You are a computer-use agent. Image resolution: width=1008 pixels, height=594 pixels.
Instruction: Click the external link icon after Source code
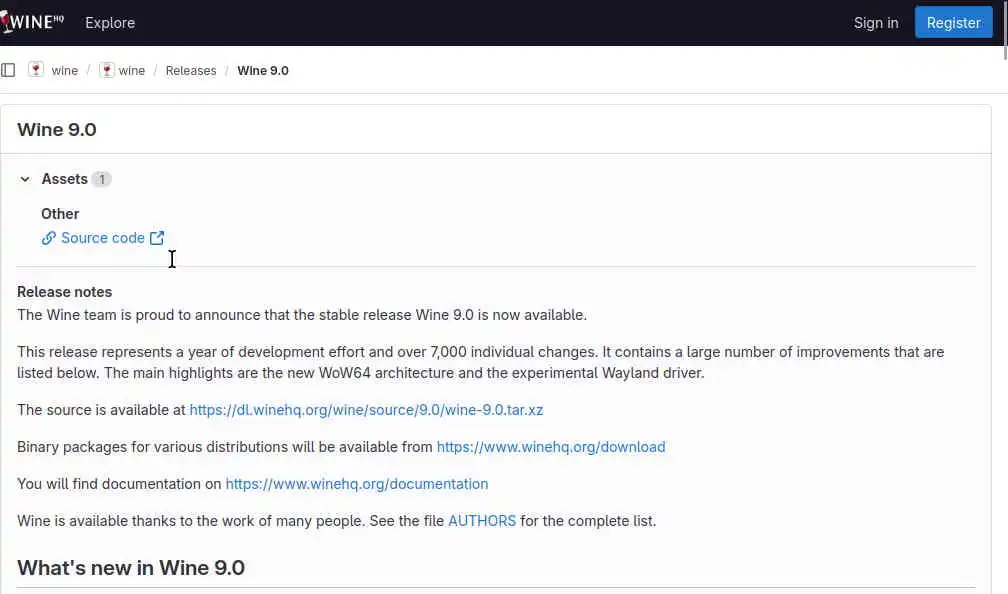157,238
